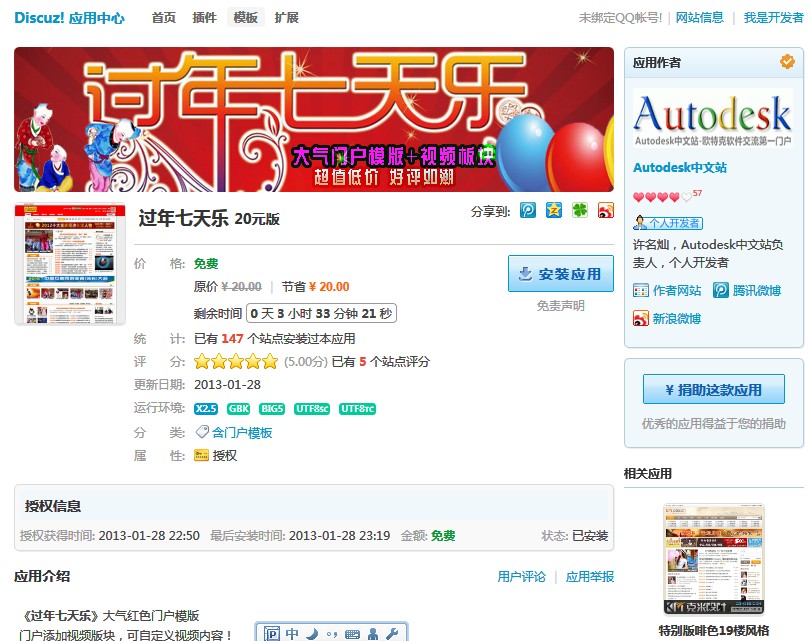Viewport: 811px width, 641px height.
Task: Open IME settings with the wrench icon
Action: (393, 633)
